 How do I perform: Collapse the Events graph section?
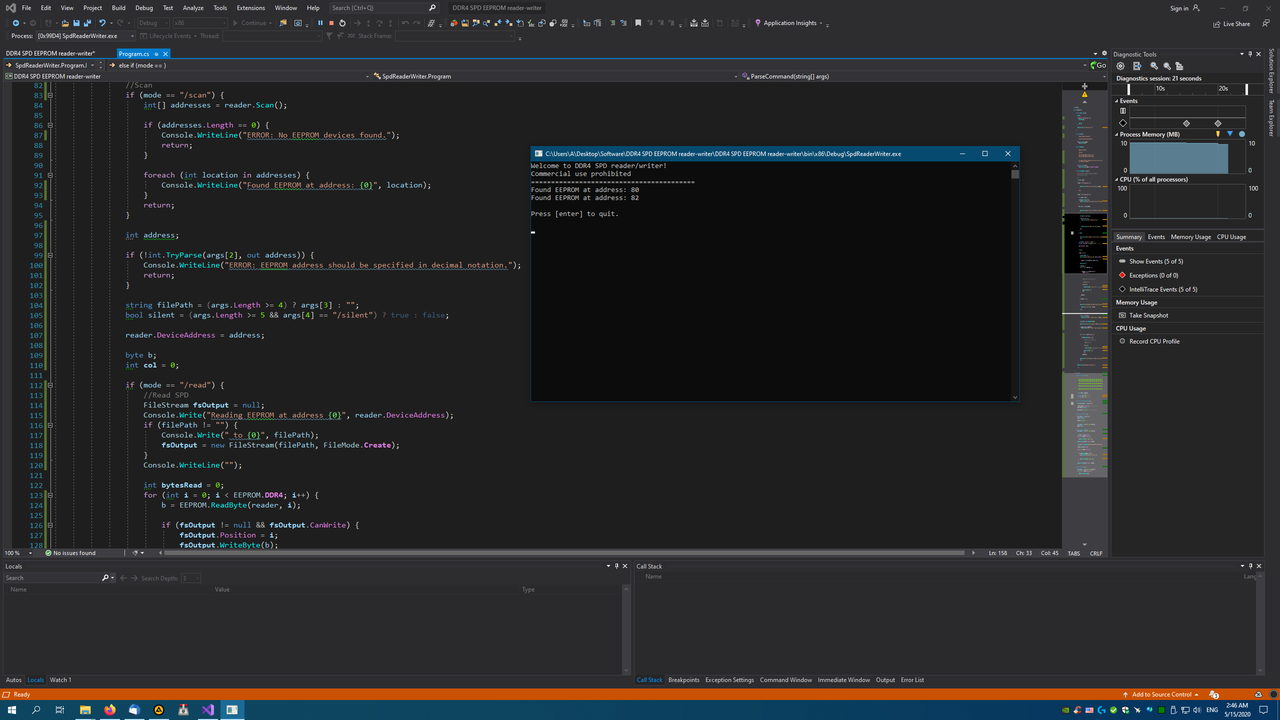point(1117,101)
